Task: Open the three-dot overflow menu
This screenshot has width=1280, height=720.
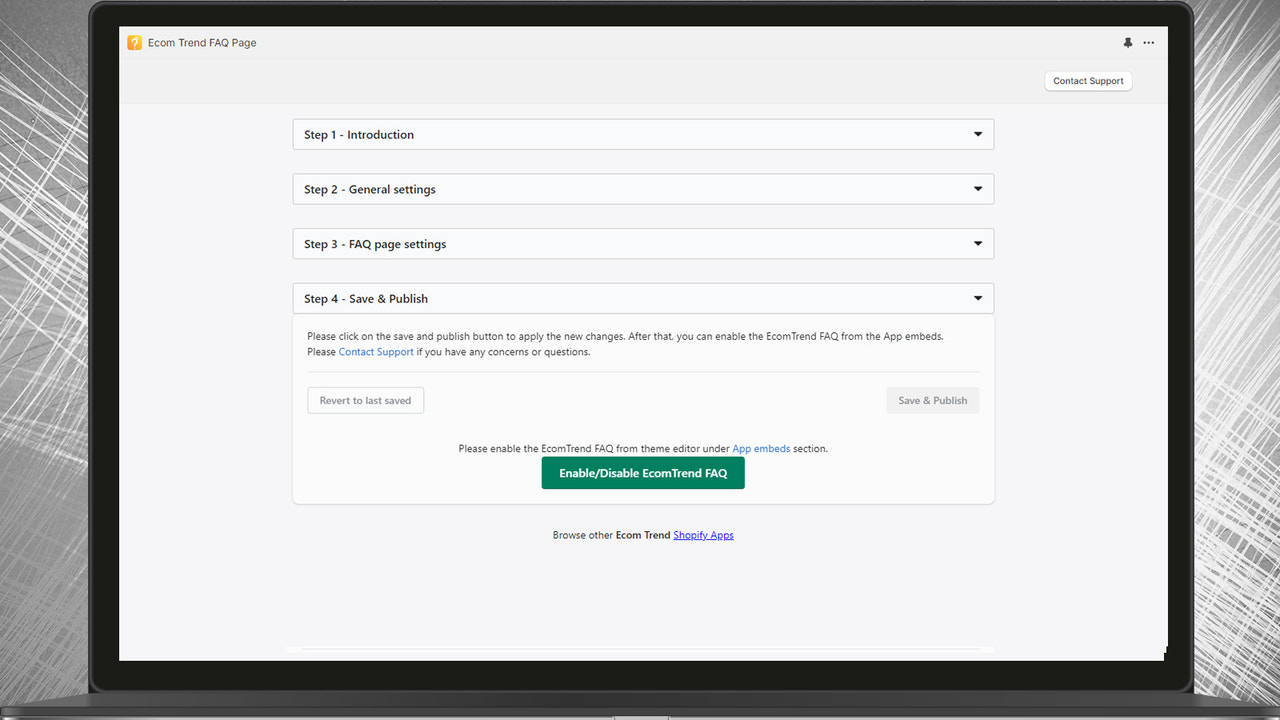Action: click(x=1148, y=42)
